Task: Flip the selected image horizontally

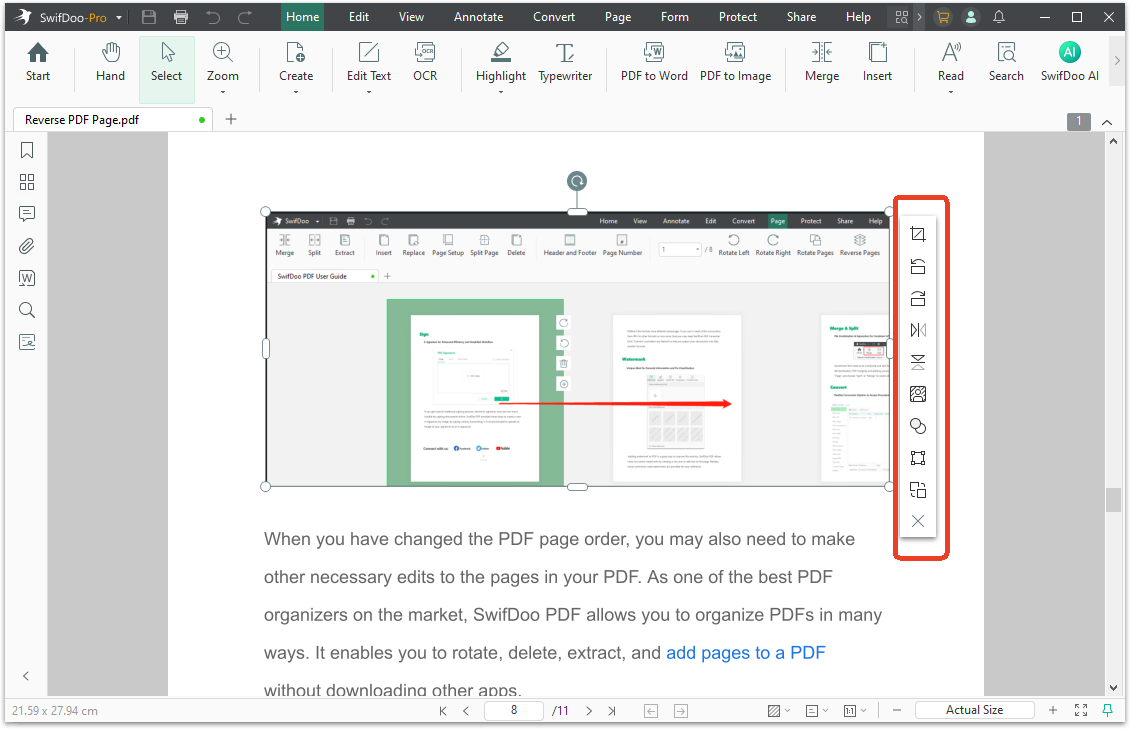Action: (917, 330)
